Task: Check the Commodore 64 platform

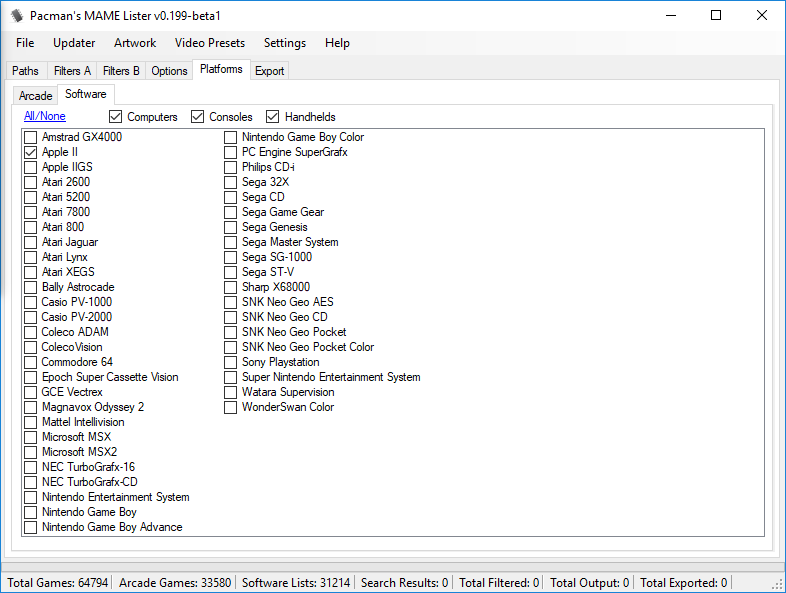Action: 31,362
